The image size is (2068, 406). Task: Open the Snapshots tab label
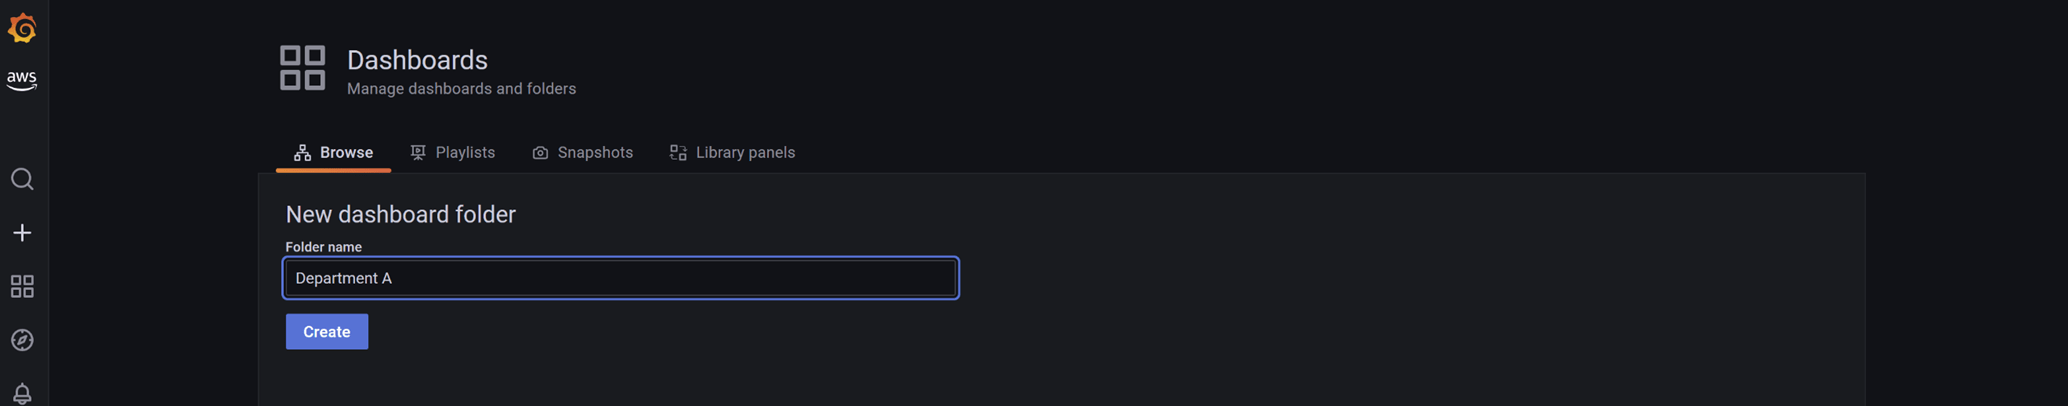click(595, 153)
